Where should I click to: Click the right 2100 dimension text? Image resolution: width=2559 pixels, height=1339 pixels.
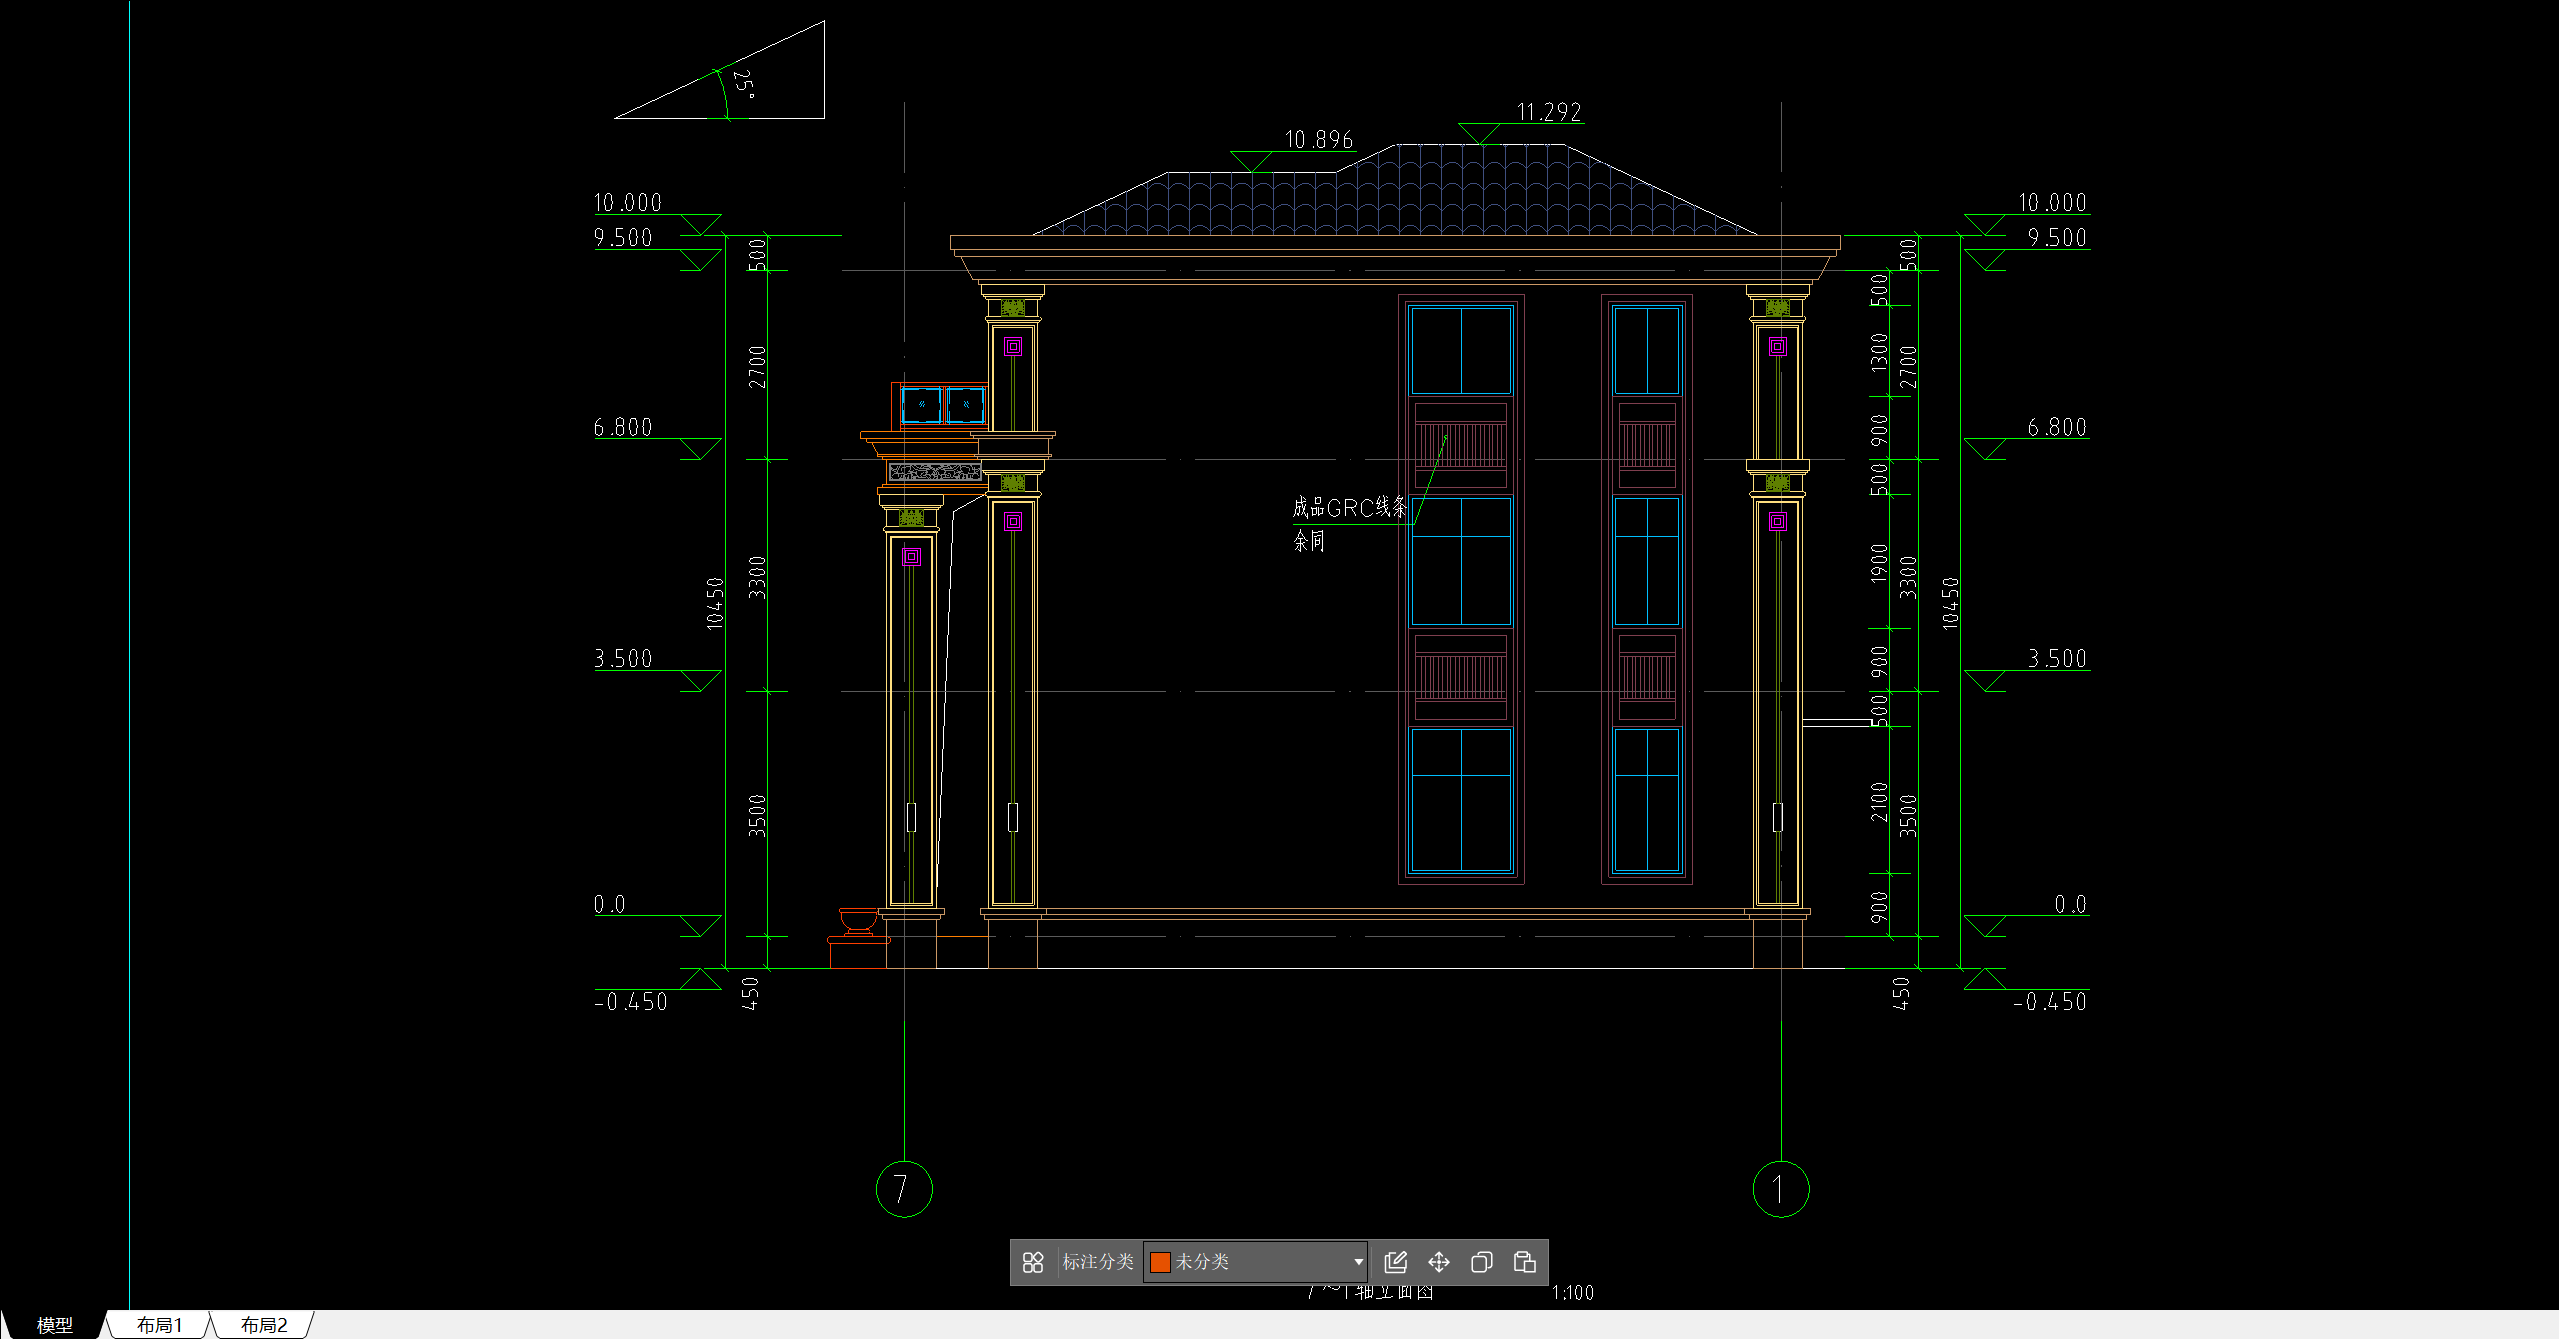click(x=1879, y=802)
